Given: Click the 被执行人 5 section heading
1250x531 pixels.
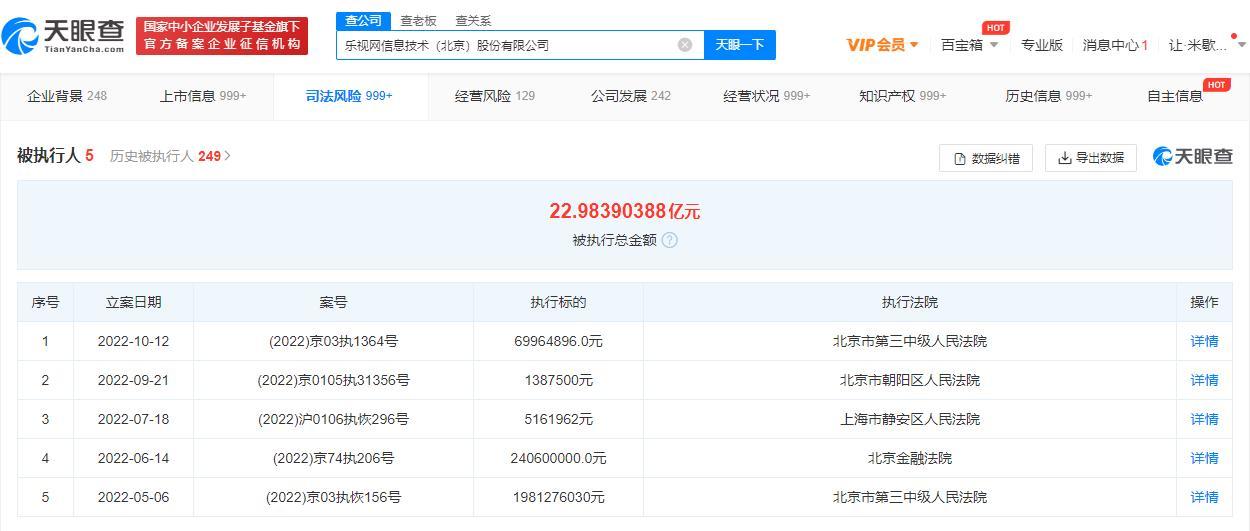Looking at the screenshot, I should [55, 156].
